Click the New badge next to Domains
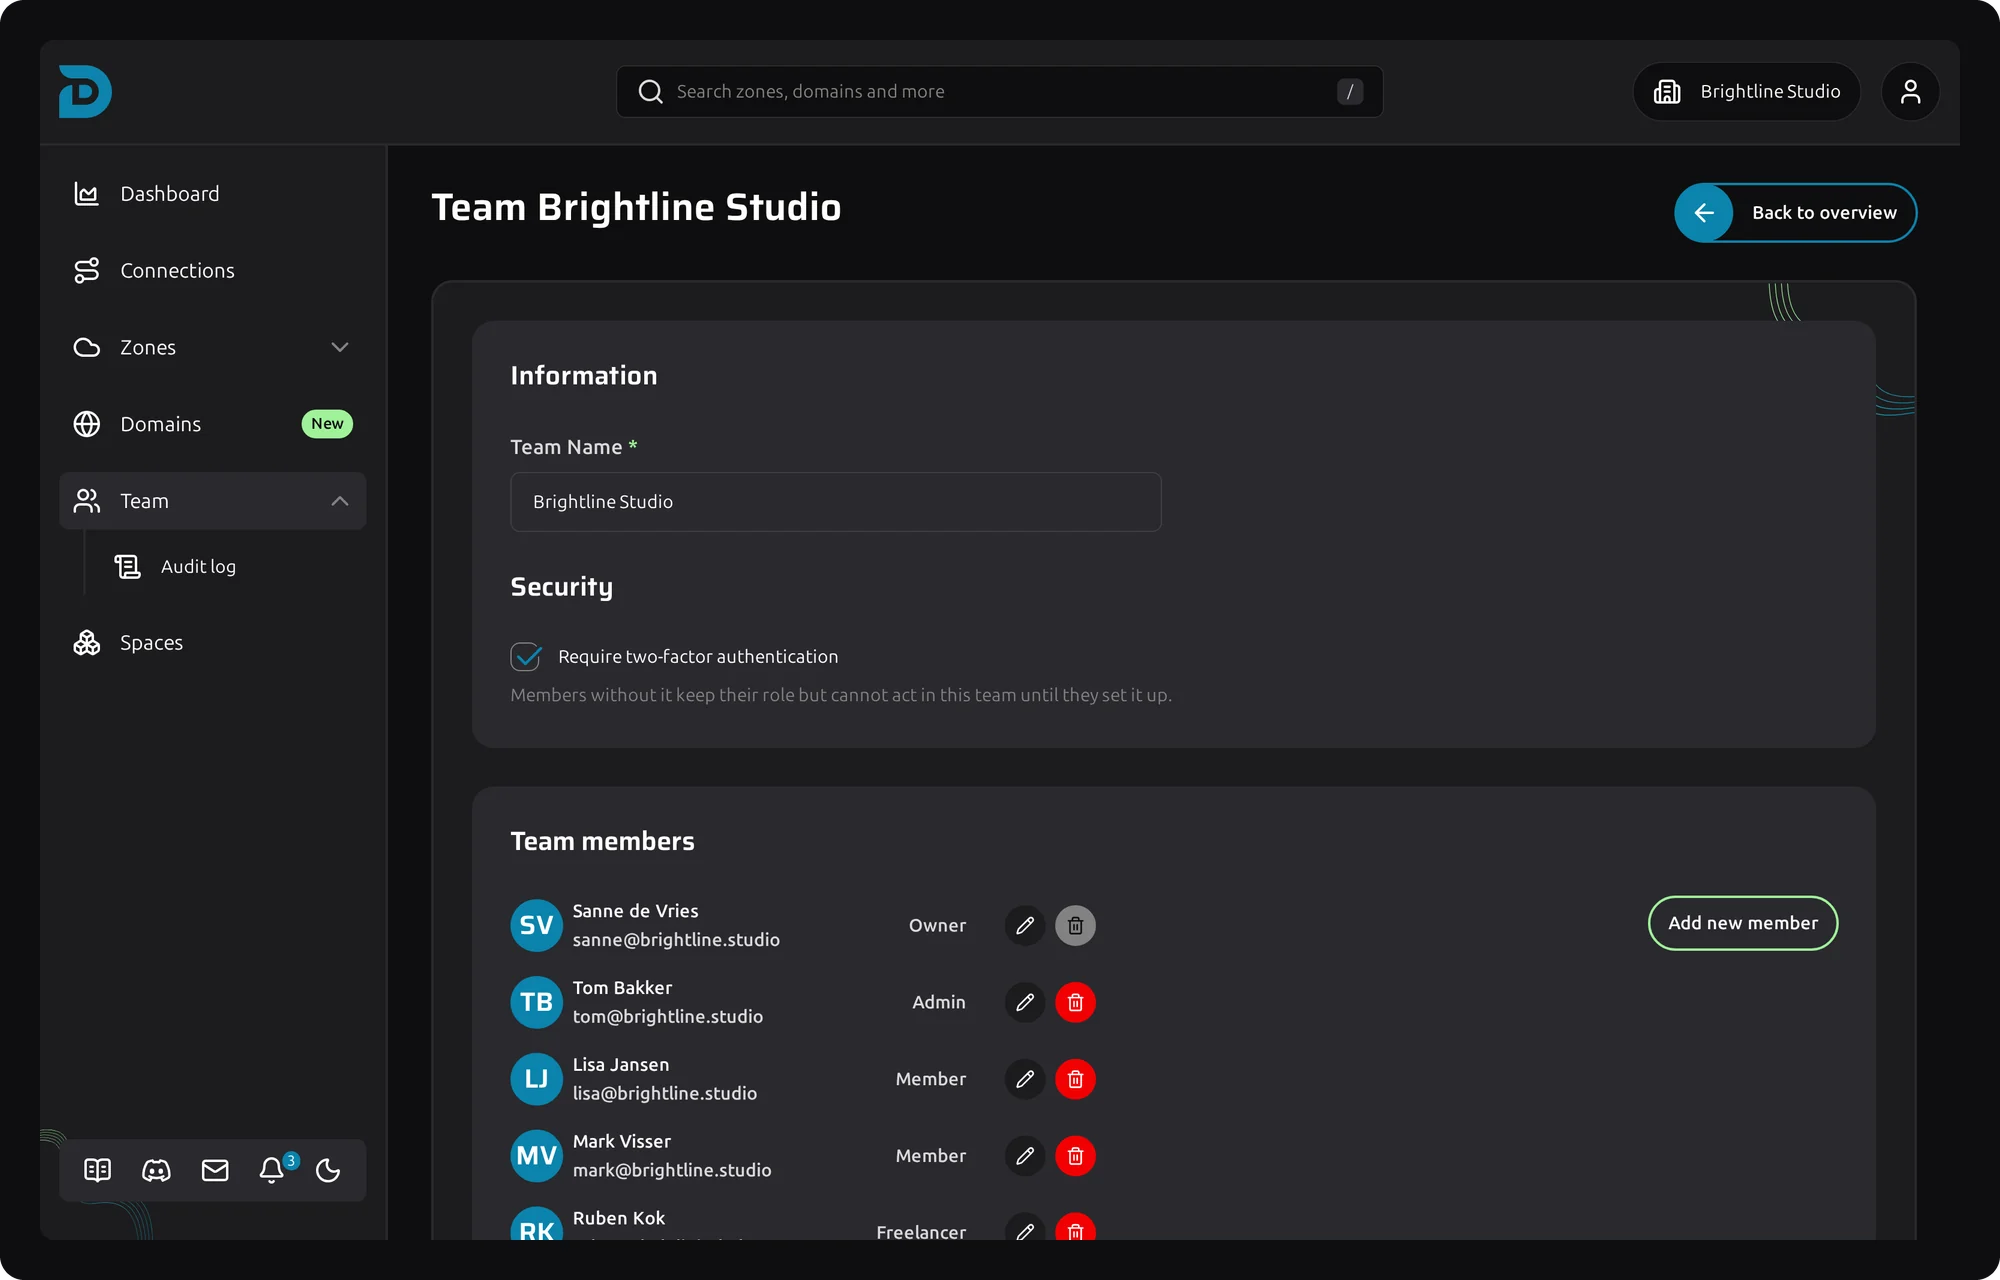The image size is (2000, 1280). click(x=327, y=424)
